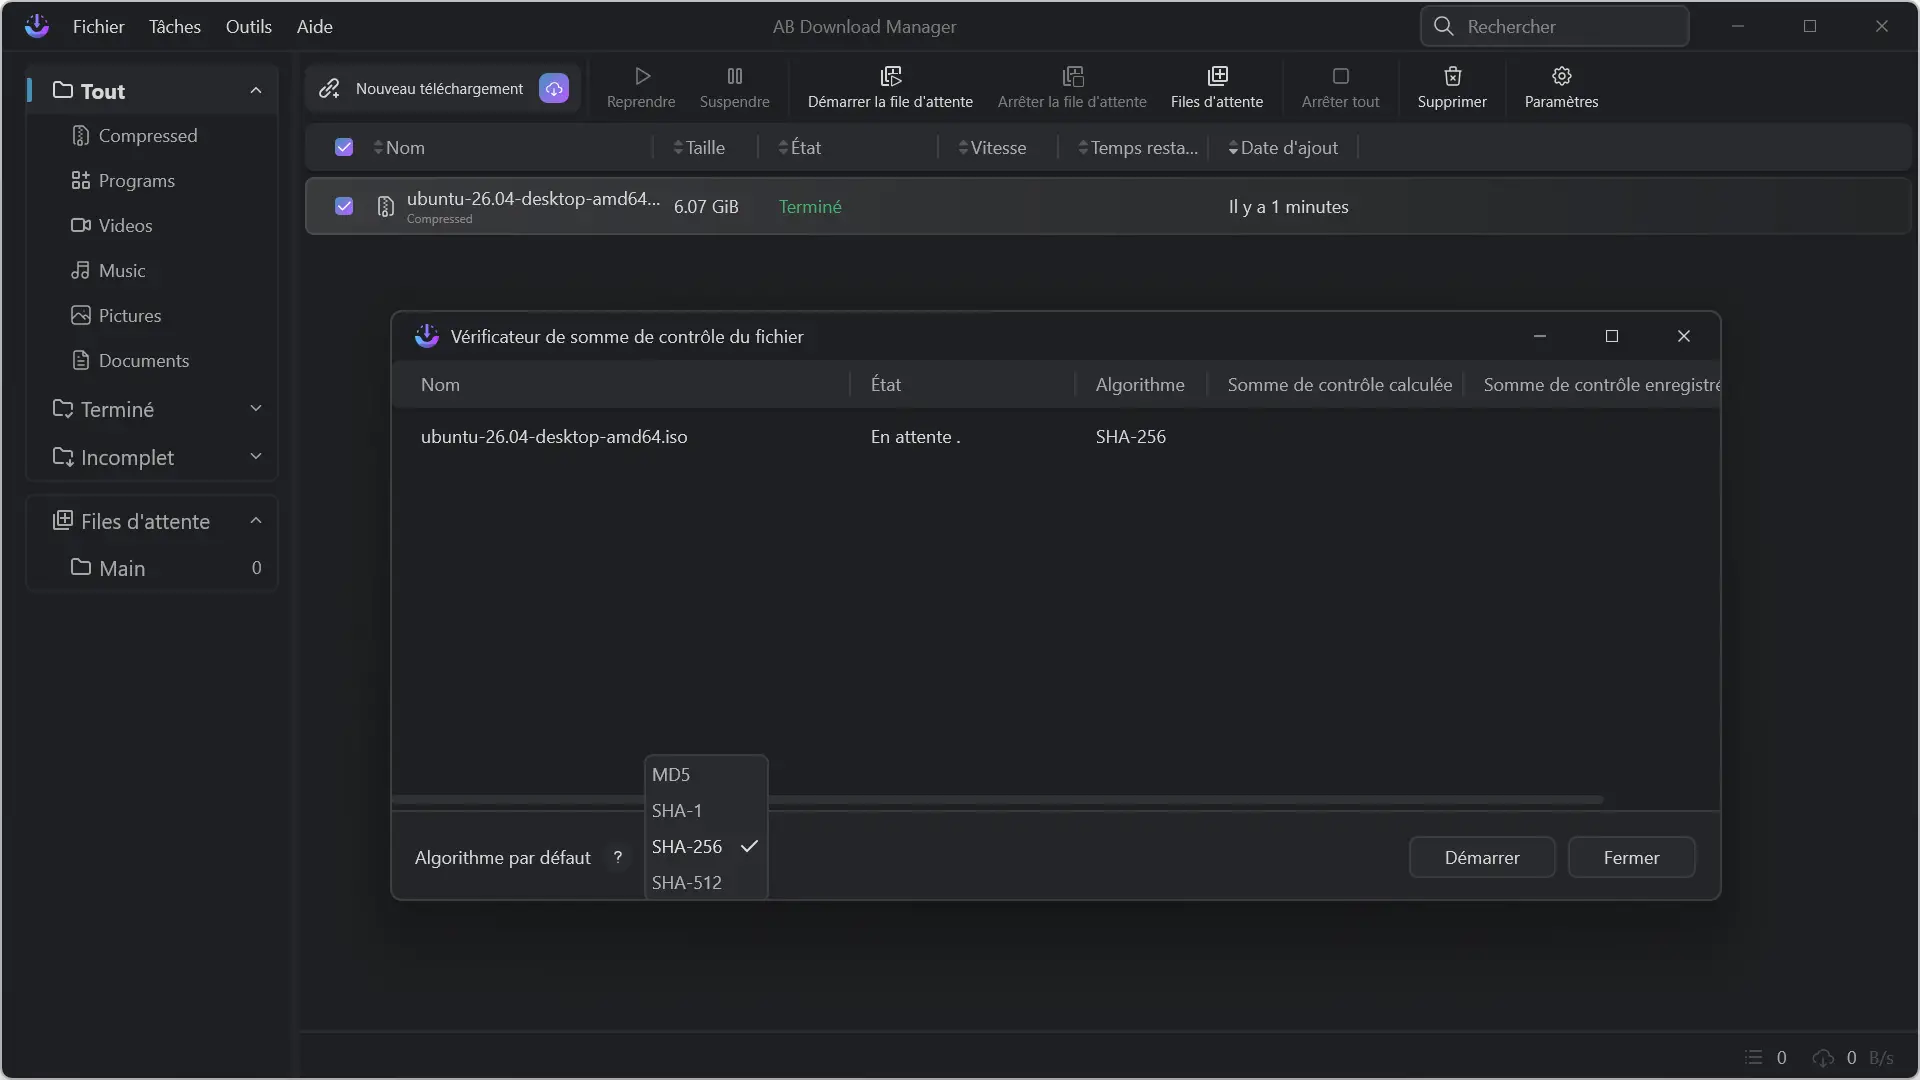The height and width of the screenshot is (1080, 1920).
Task: Click the link icon of Nouveau téléchargement
Action: (x=329, y=88)
